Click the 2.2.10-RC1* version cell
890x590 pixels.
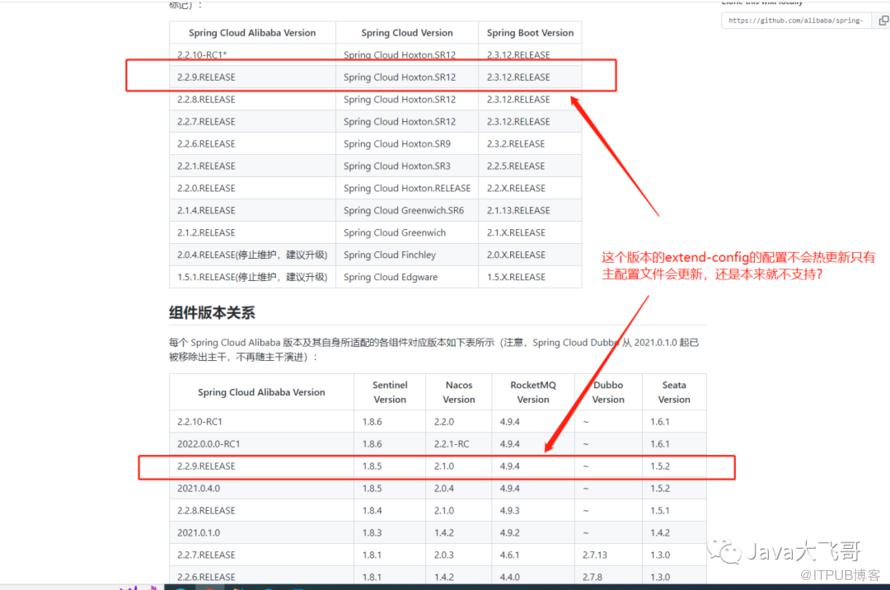205,55
